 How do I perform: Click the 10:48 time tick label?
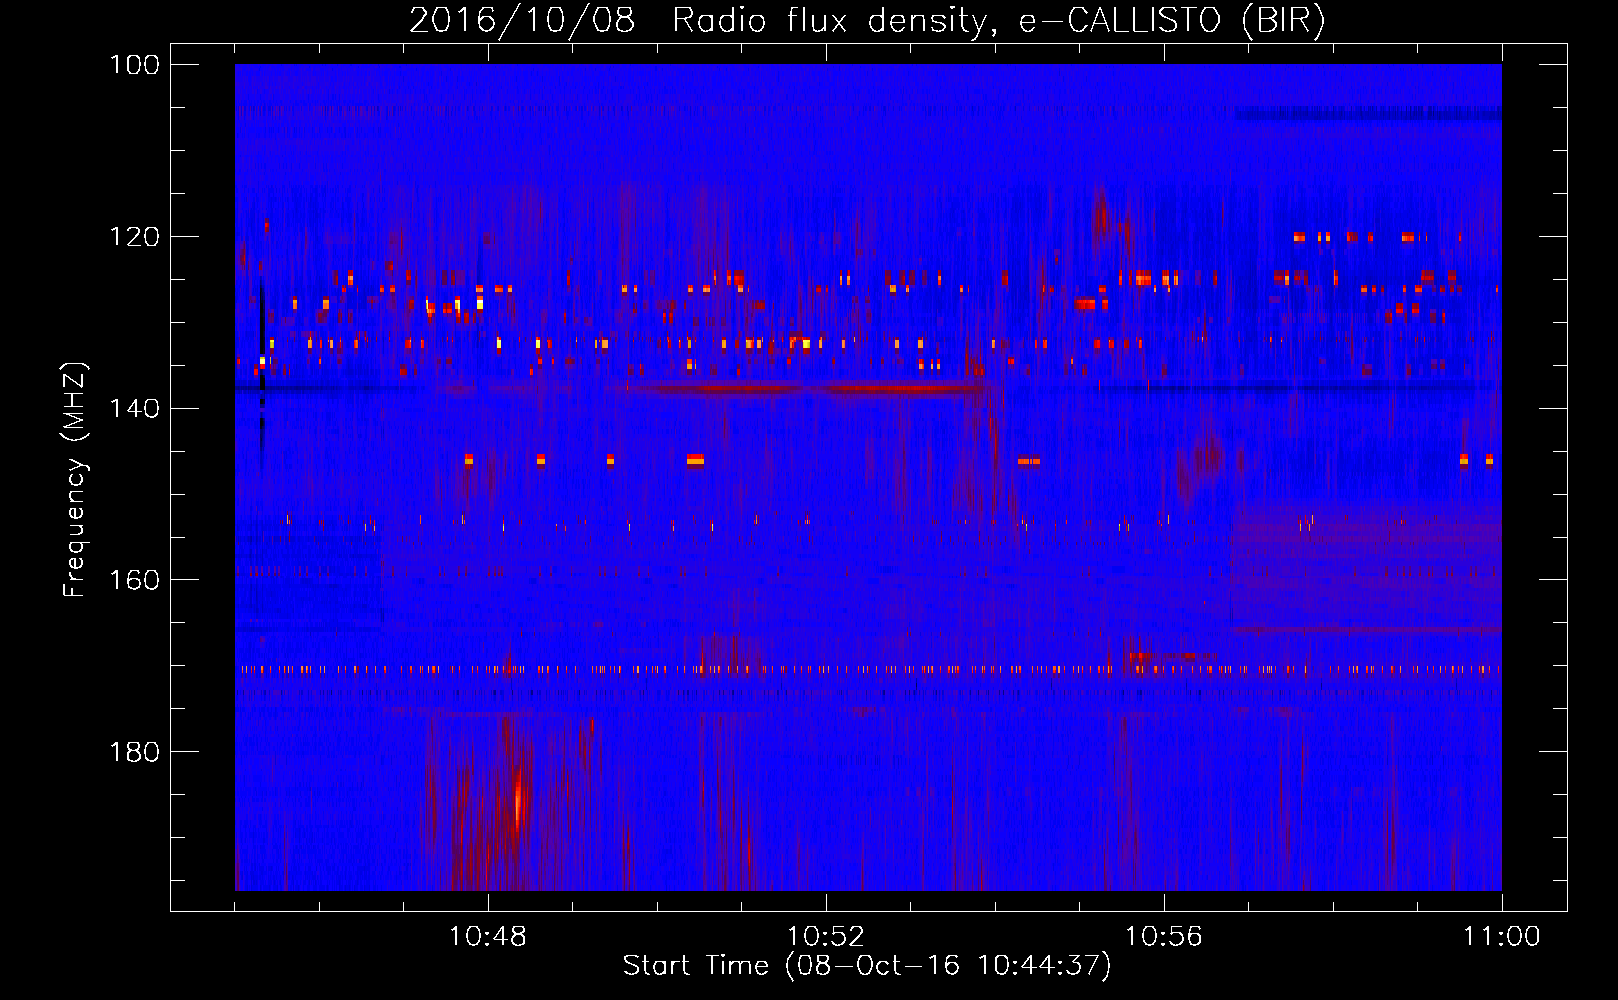click(488, 937)
